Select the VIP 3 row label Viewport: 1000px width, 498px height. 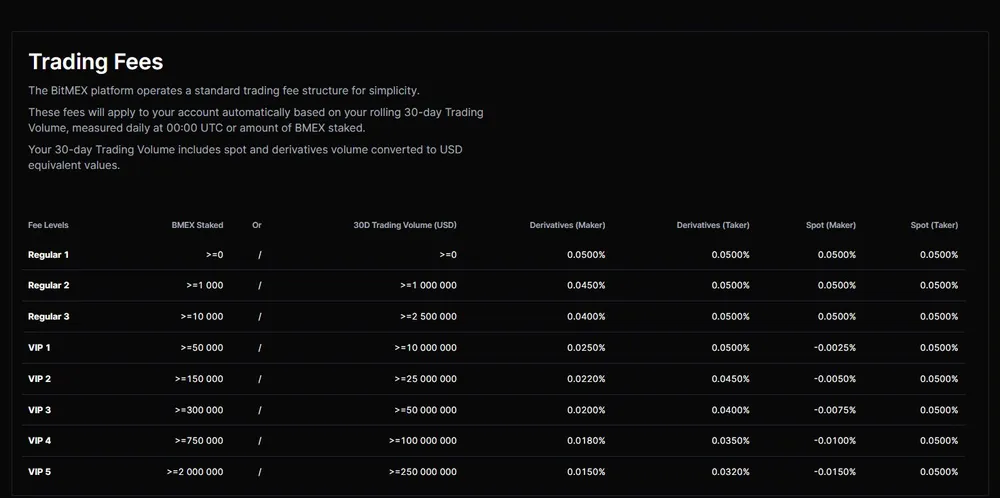(x=40, y=410)
